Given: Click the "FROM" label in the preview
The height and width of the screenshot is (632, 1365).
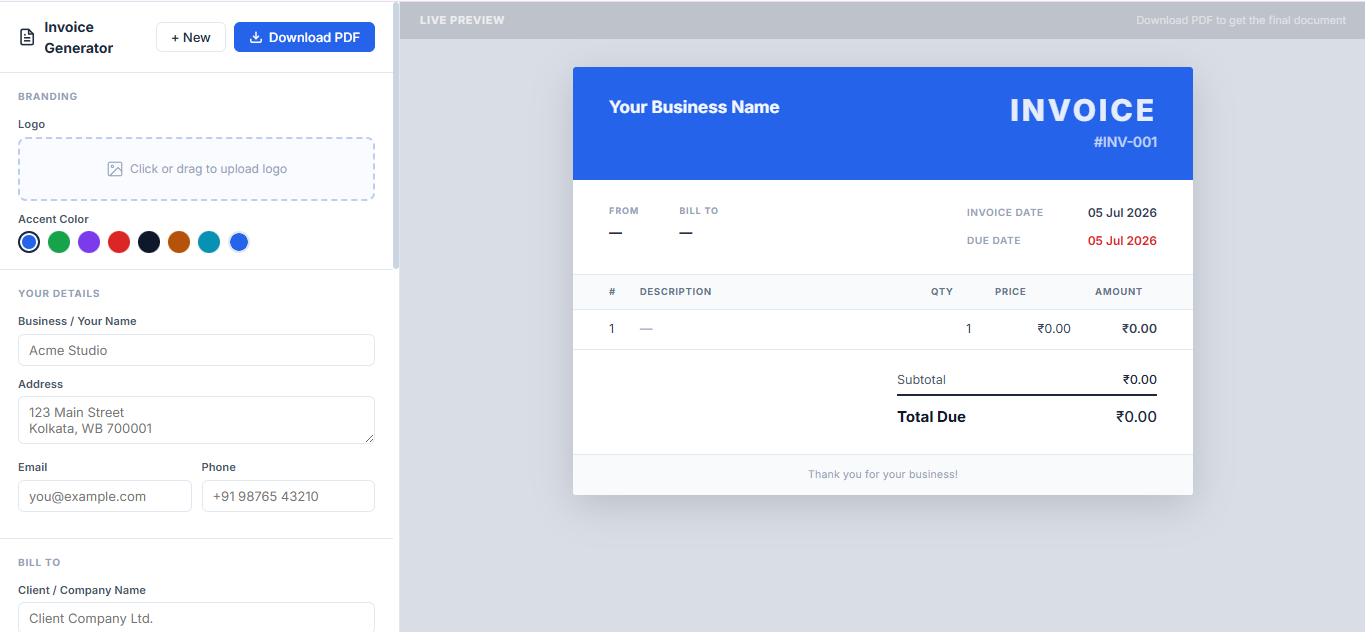Looking at the screenshot, I should point(624,211).
